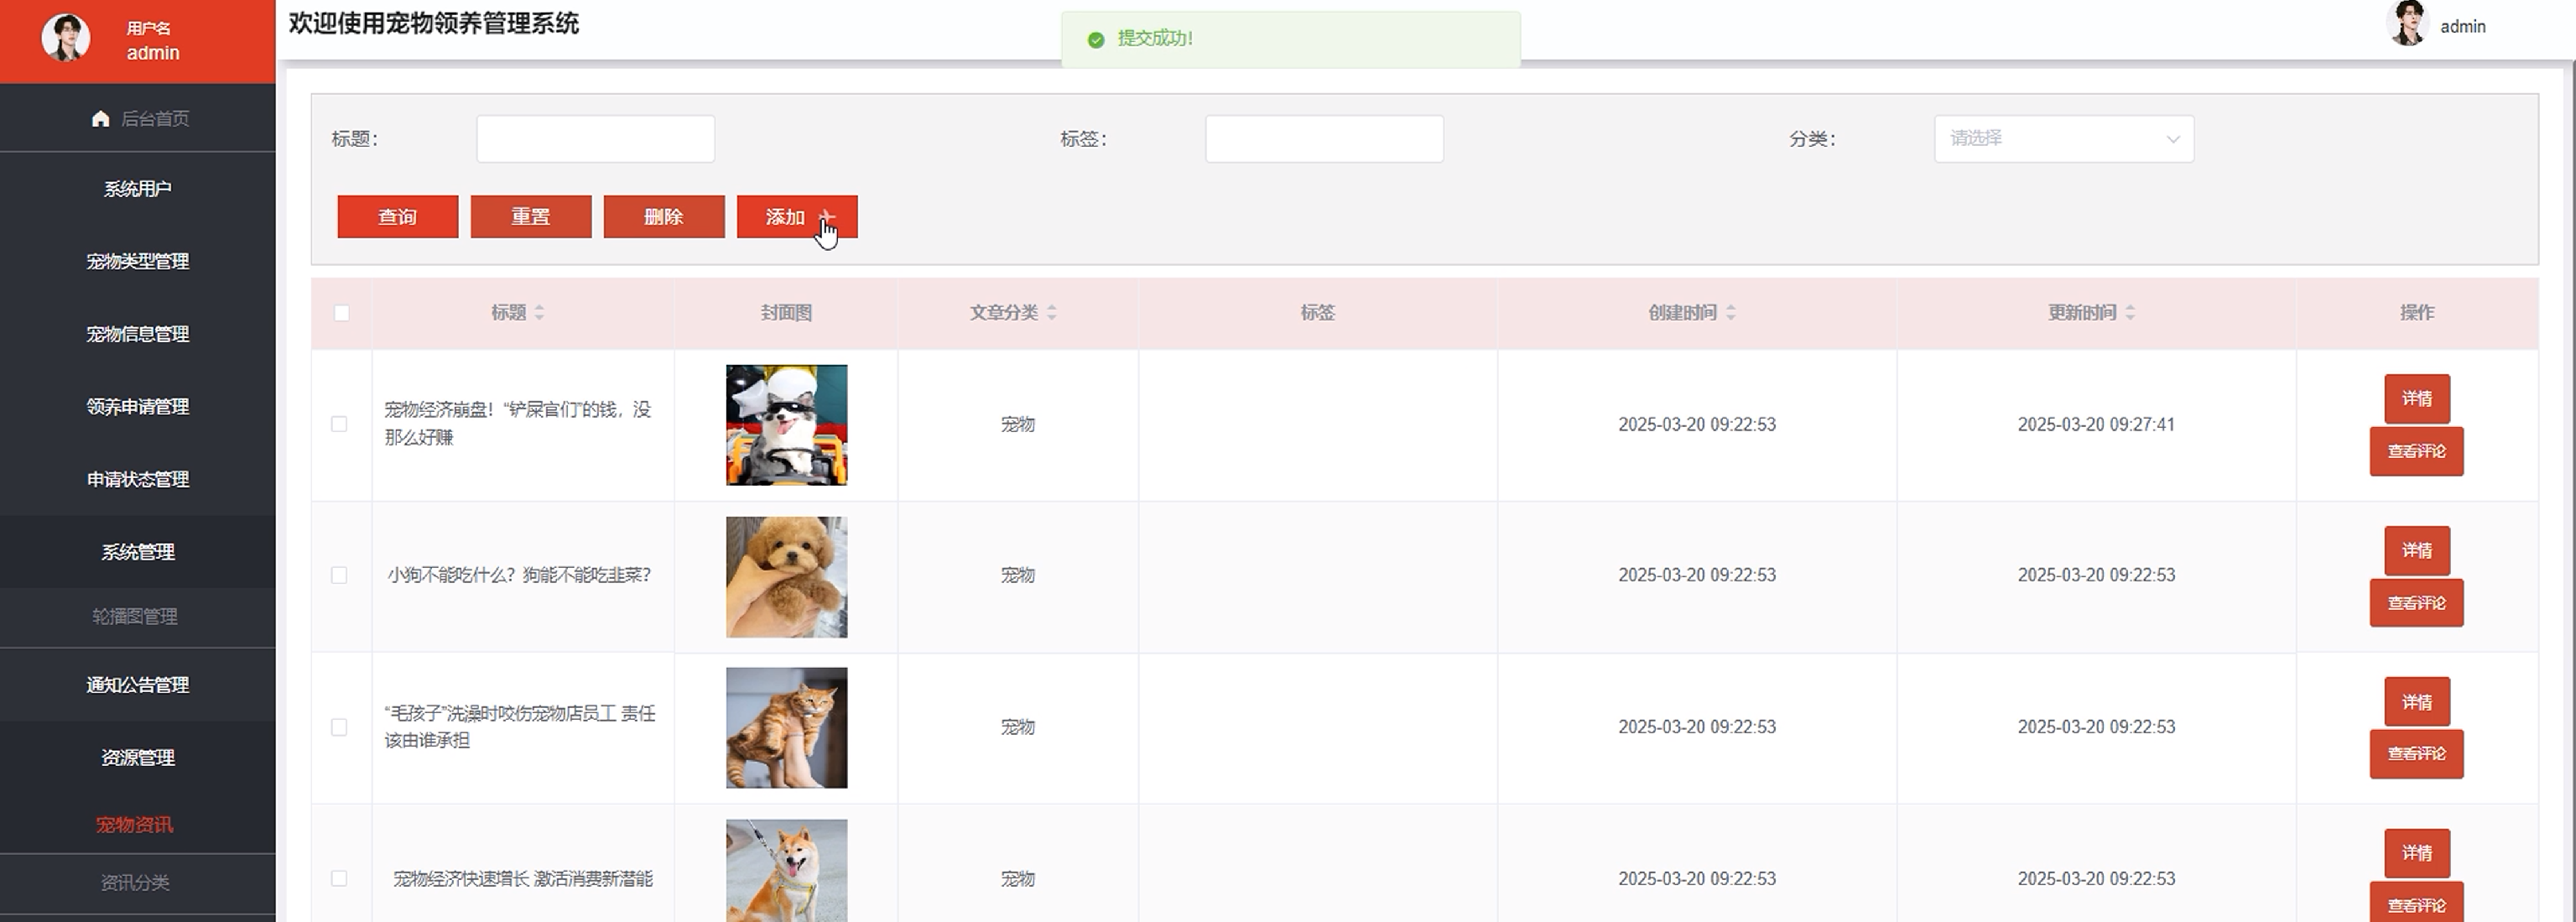Toggle the select-all checkbox in table header
The width and height of the screenshot is (2576, 922).
click(342, 313)
